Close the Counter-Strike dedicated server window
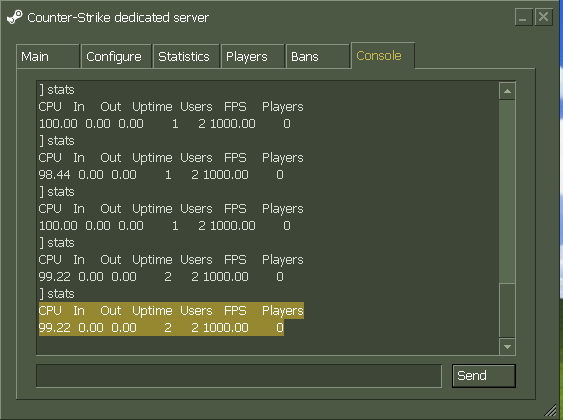 click(544, 17)
